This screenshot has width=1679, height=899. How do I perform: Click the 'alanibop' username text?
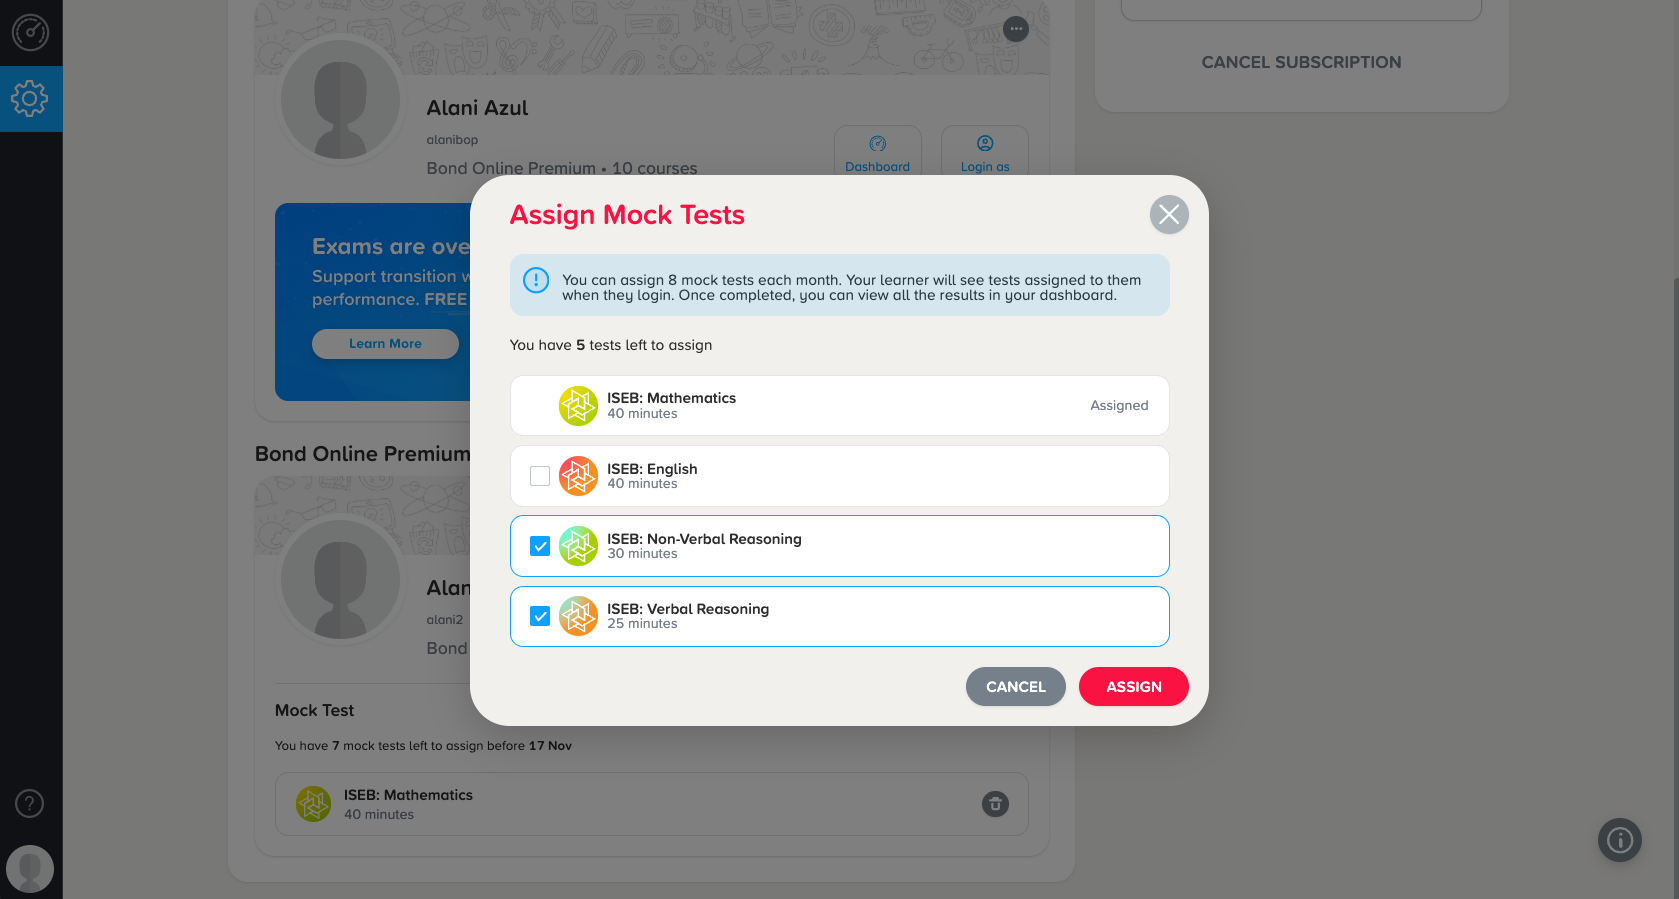coord(452,140)
